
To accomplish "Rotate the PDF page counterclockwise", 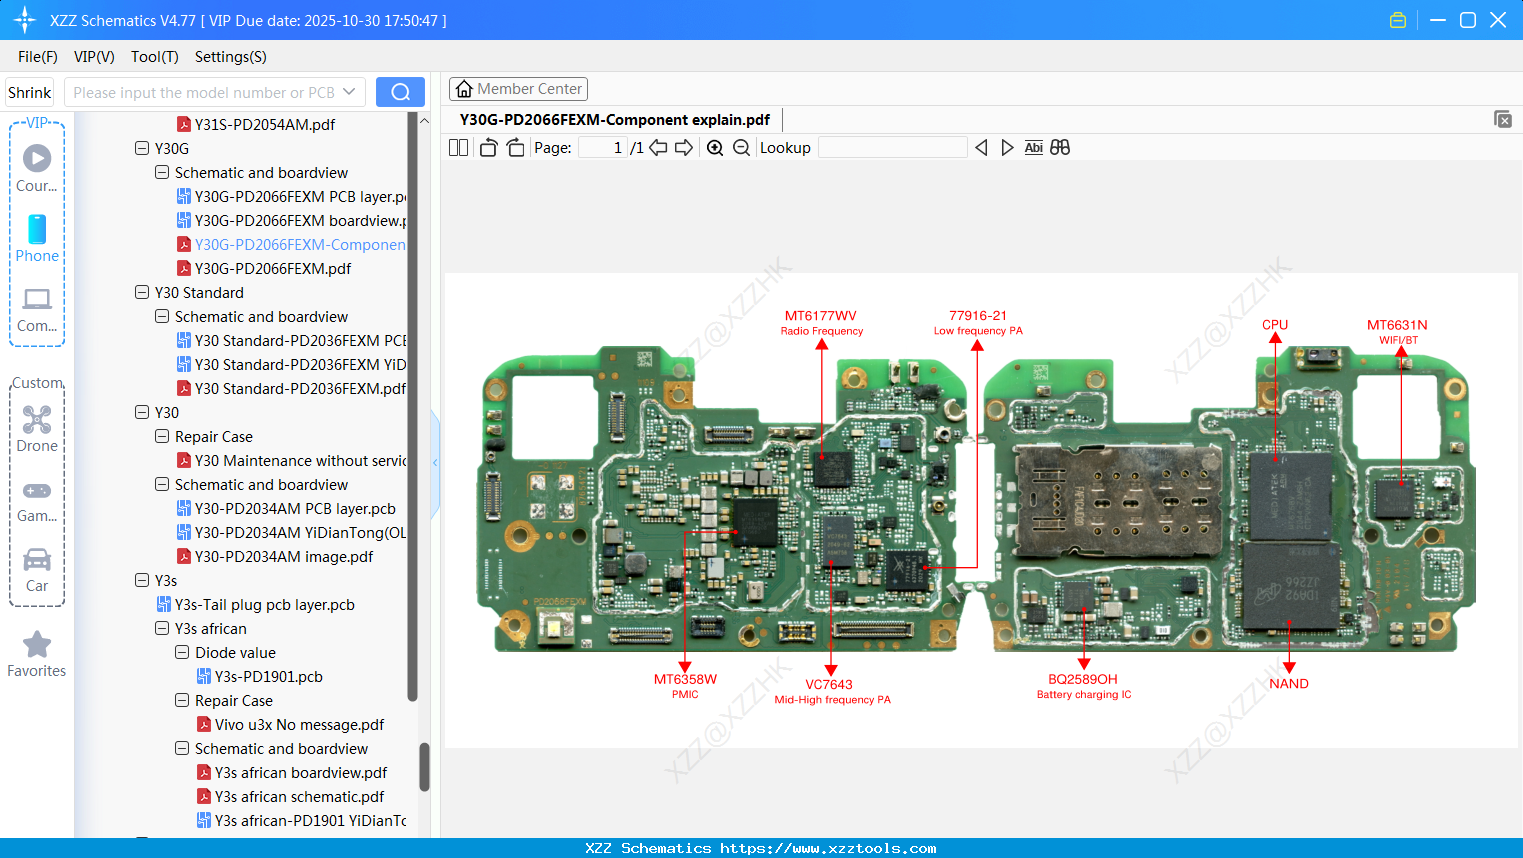I will coord(487,147).
